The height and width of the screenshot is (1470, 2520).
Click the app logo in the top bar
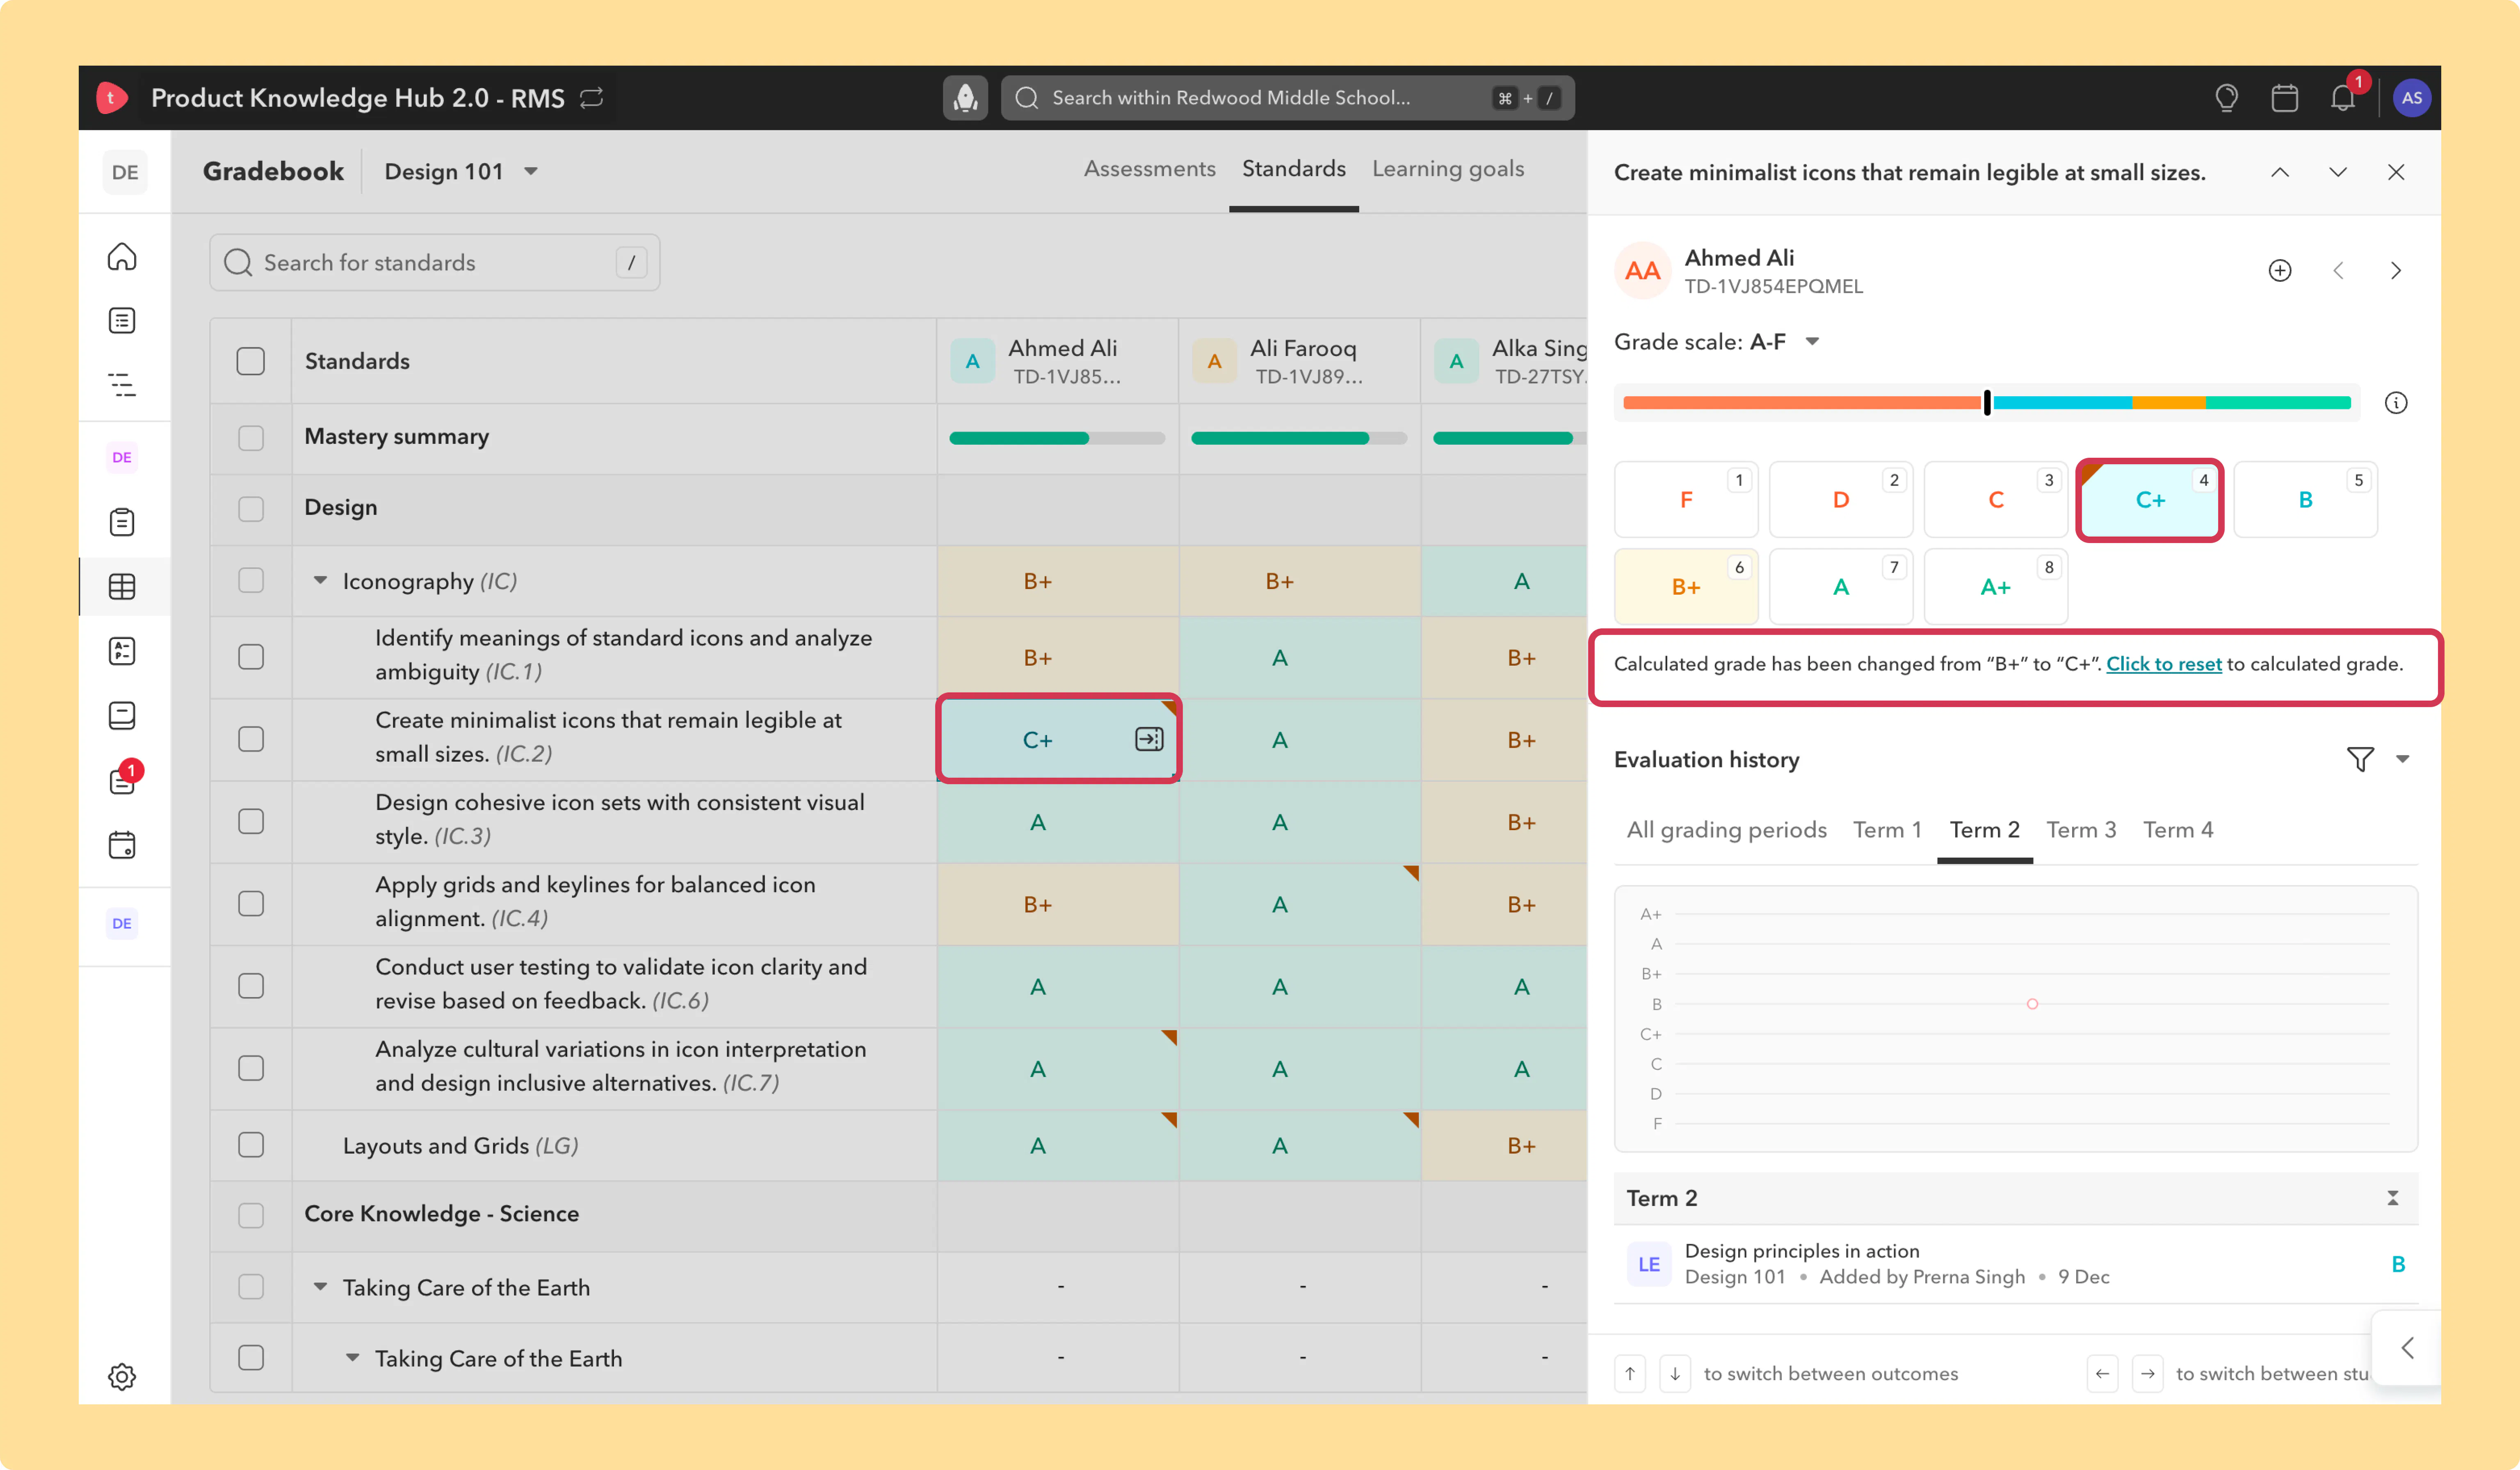click(112, 98)
